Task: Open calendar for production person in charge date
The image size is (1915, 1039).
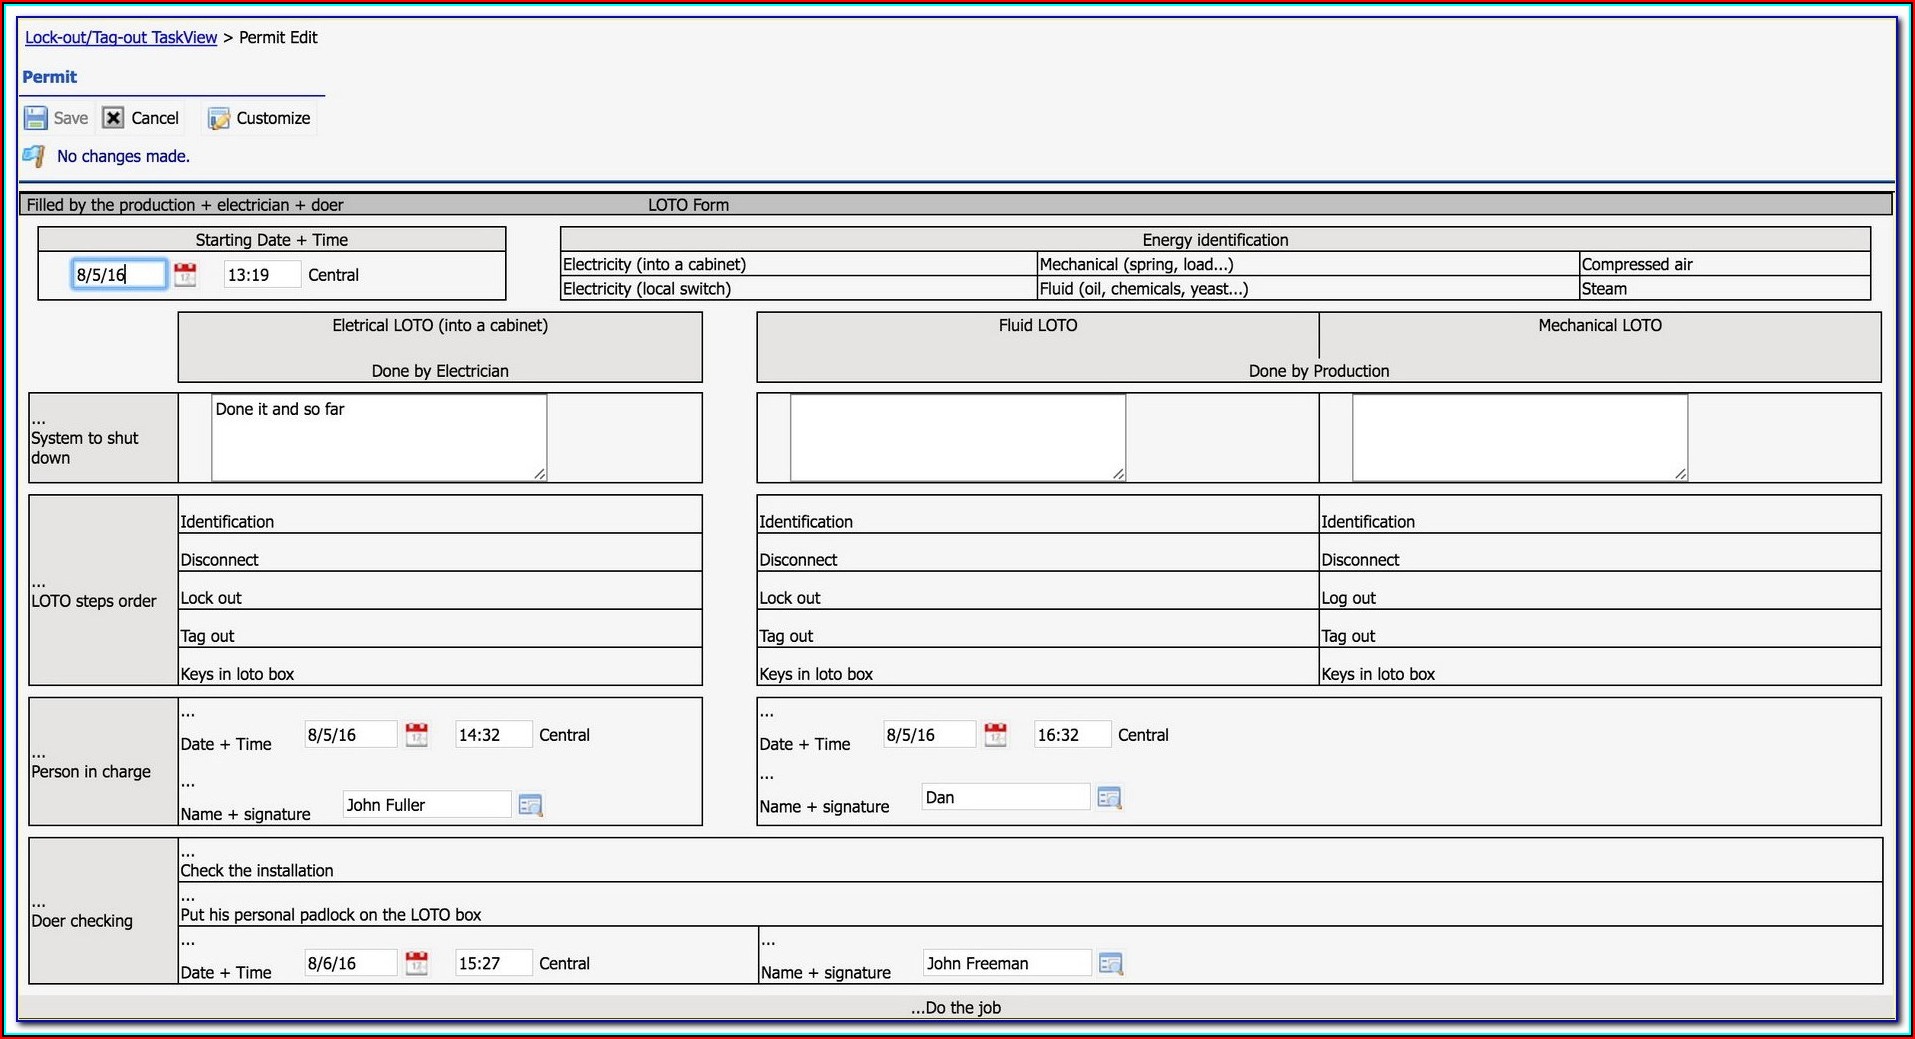Action: [995, 735]
